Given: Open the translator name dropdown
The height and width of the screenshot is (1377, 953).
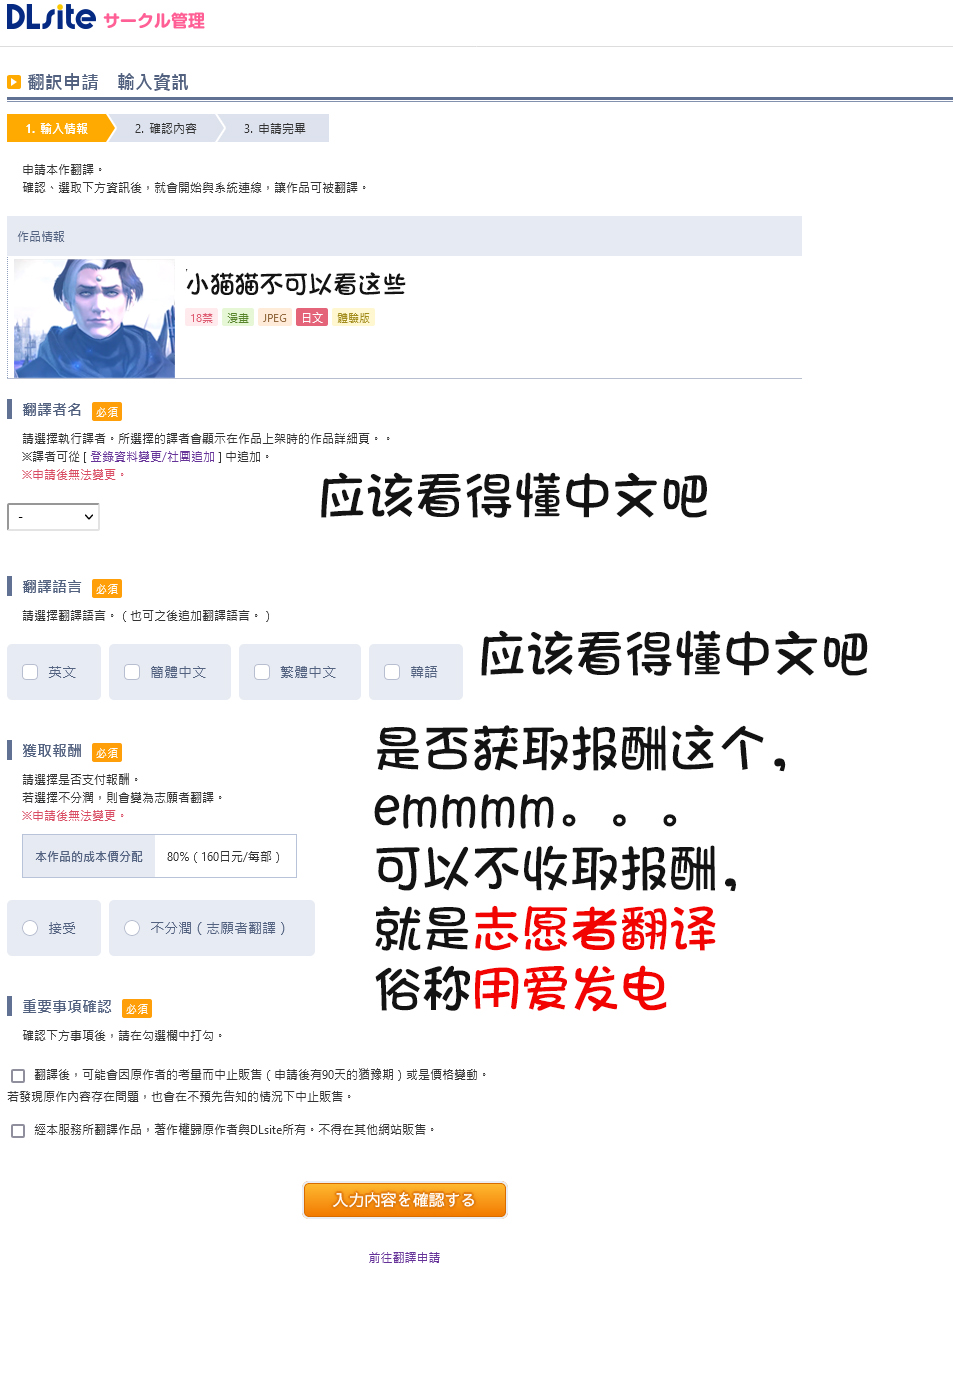Looking at the screenshot, I should (53, 517).
